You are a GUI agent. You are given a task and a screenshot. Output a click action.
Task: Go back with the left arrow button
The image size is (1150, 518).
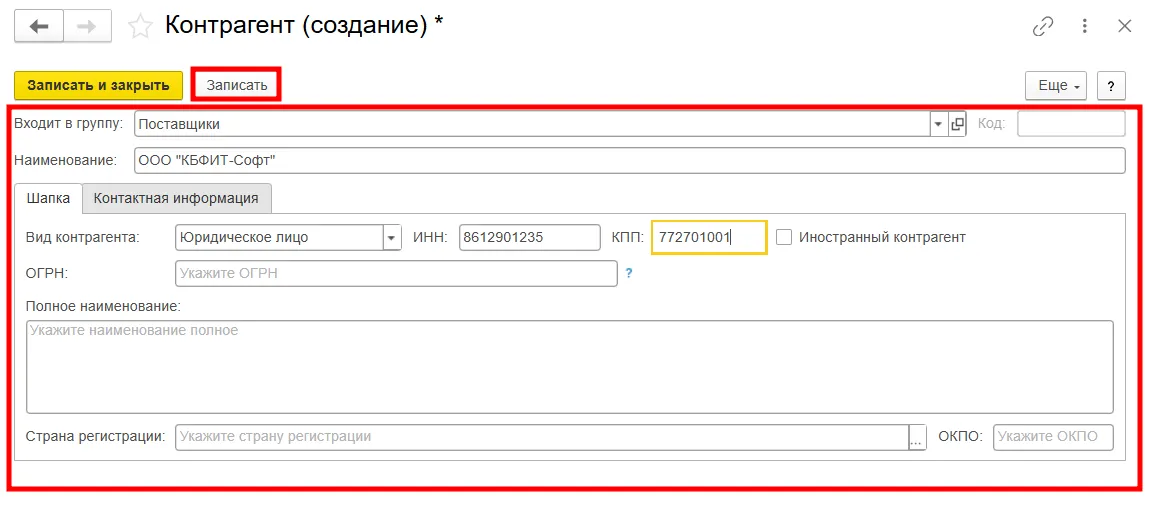tap(39, 26)
